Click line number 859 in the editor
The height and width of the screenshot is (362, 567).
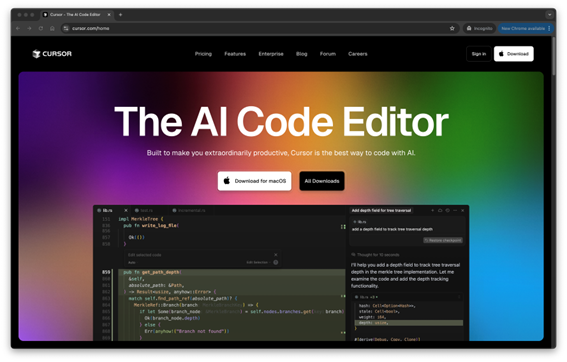(x=106, y=272)
